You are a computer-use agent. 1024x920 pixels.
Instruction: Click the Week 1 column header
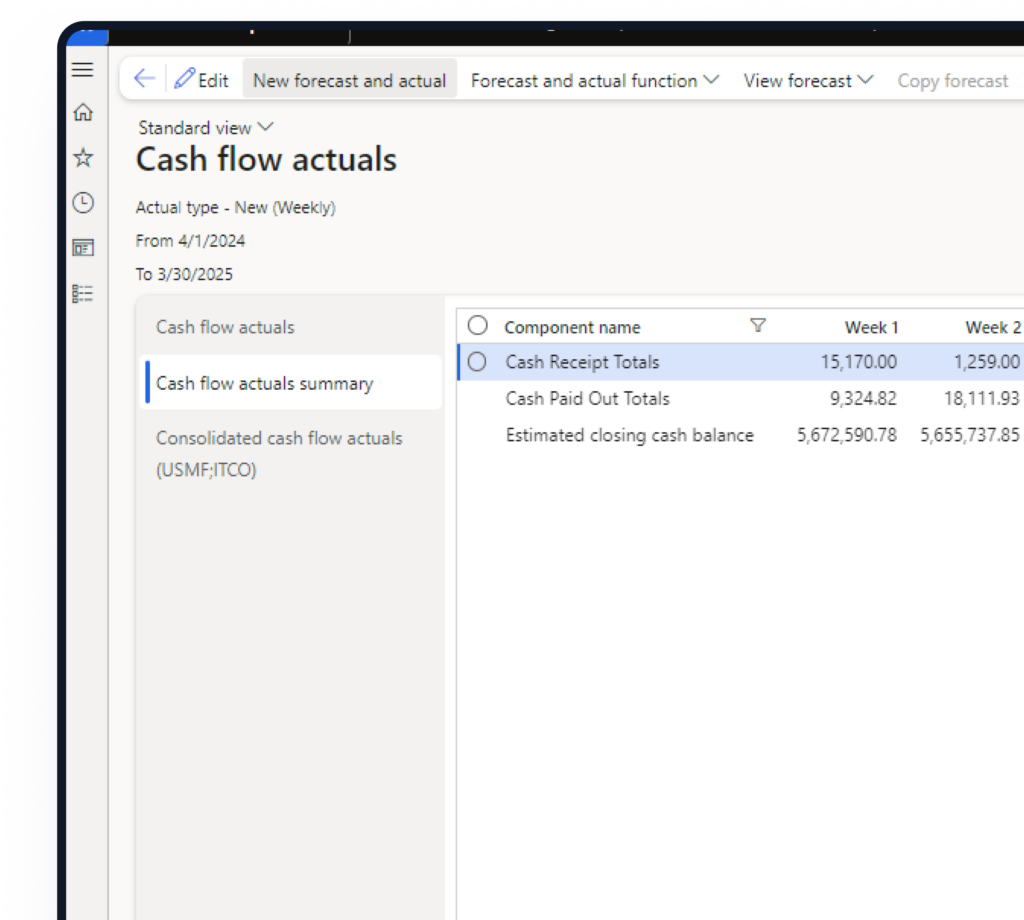[x=871, y=327]
